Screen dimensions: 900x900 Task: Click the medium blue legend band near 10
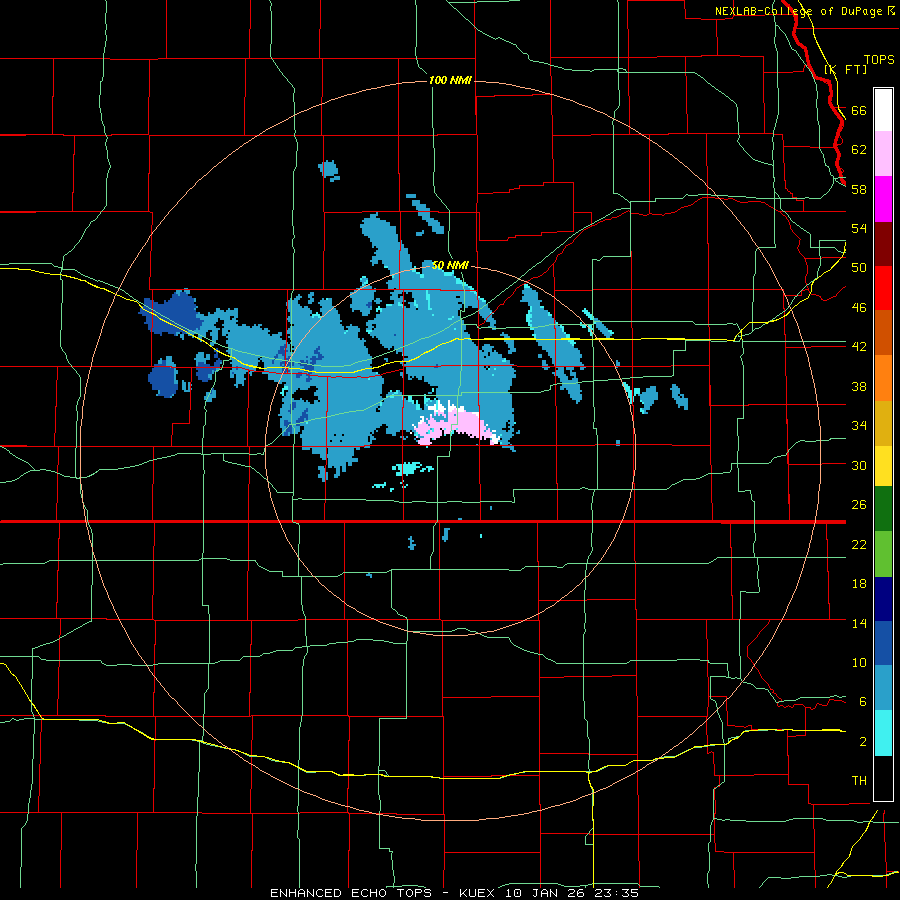click(883, 643)
